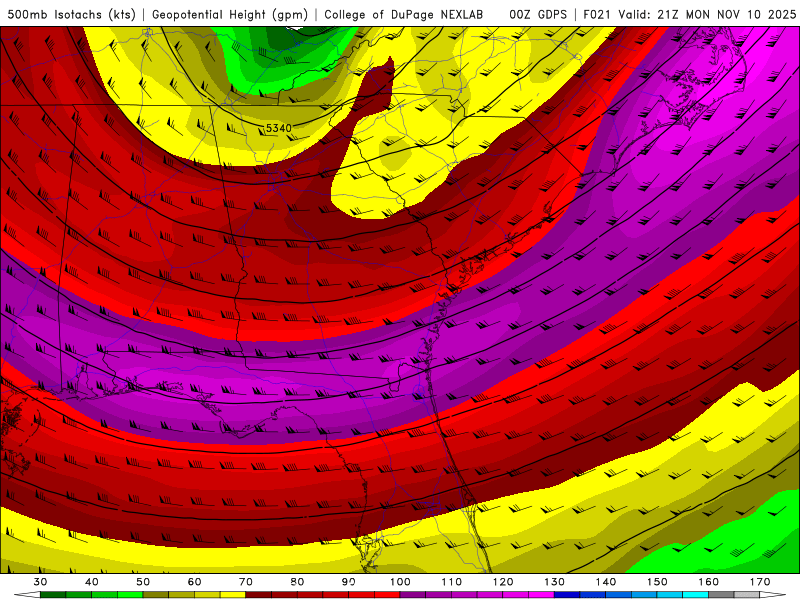Screen dimensions: 800x600
Task: Select the bright magenta swatch left of 130
Action: 541,595
